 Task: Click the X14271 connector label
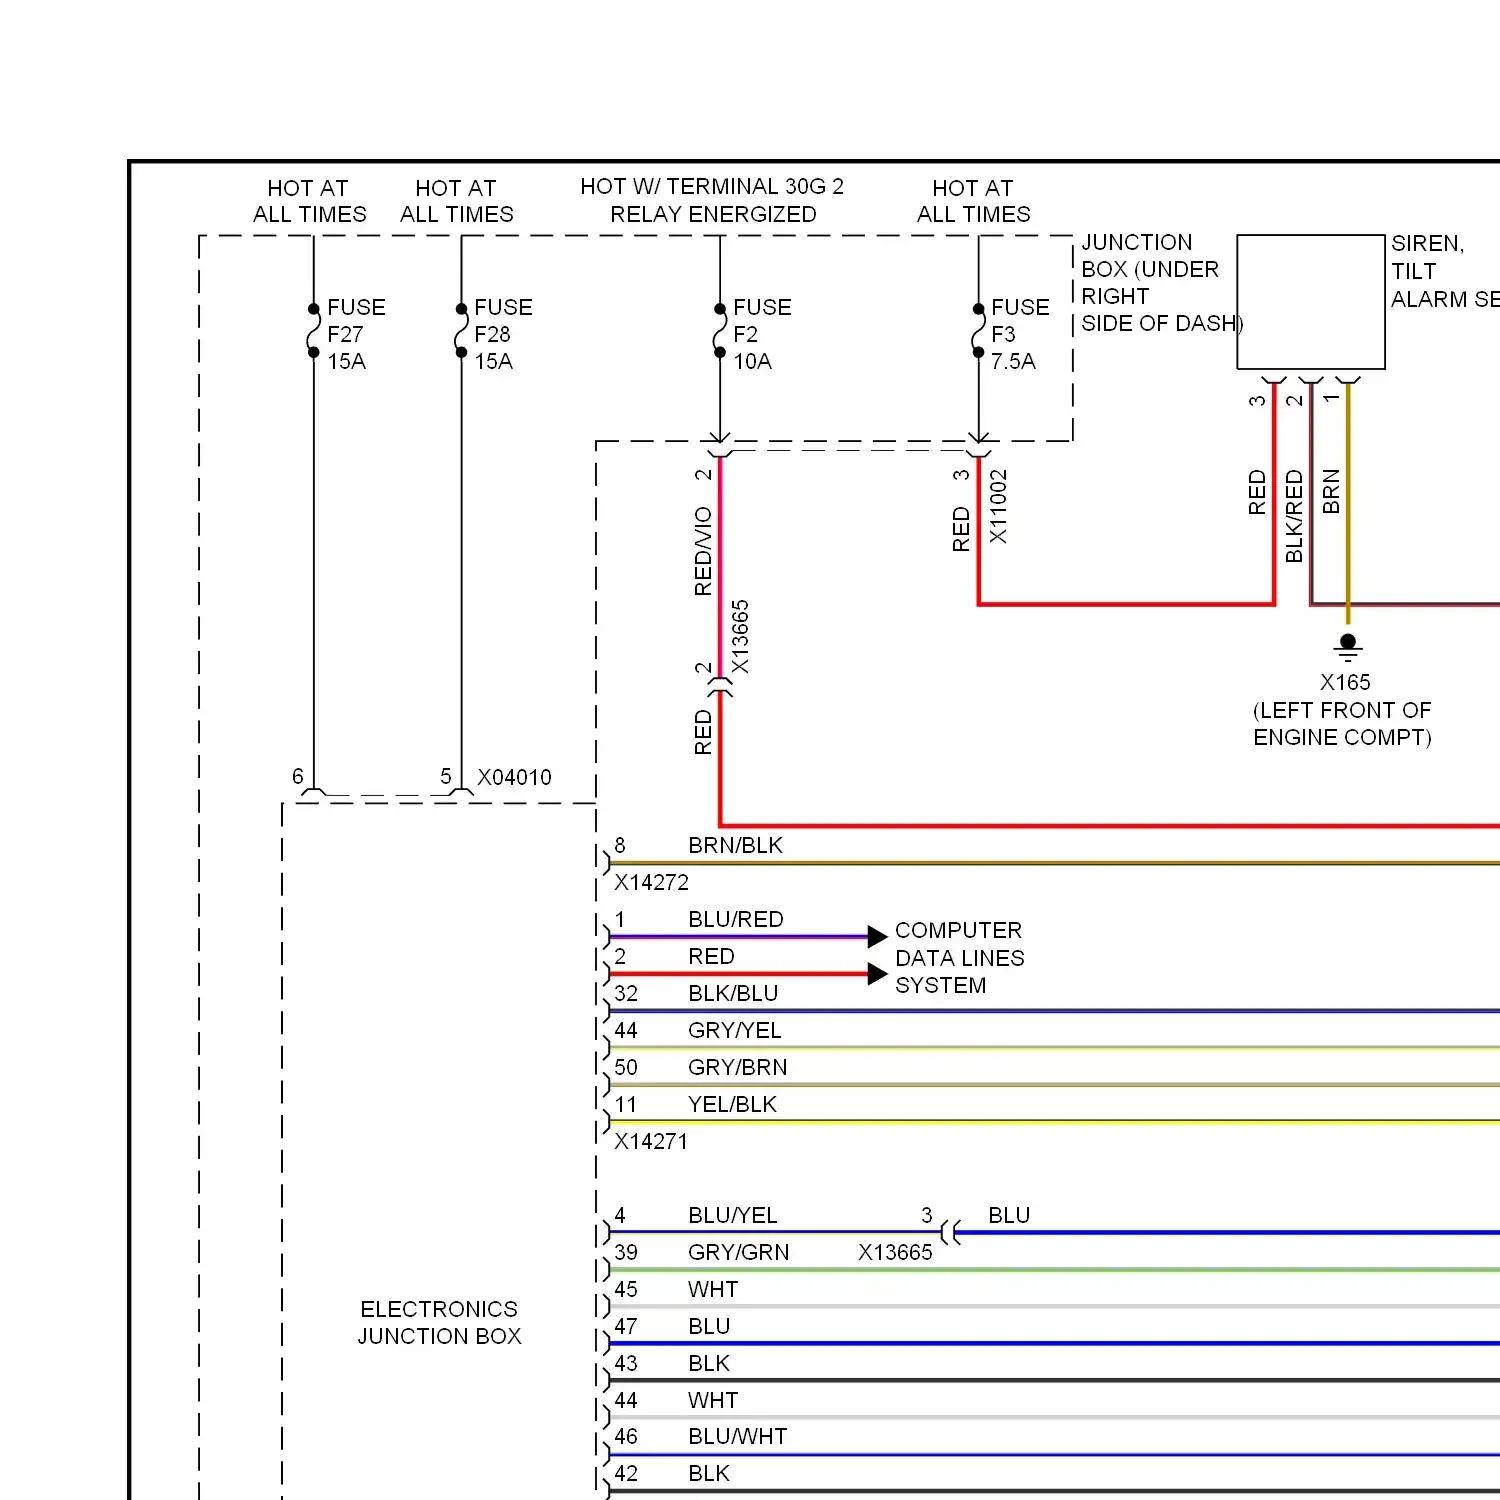(651, 1141)
